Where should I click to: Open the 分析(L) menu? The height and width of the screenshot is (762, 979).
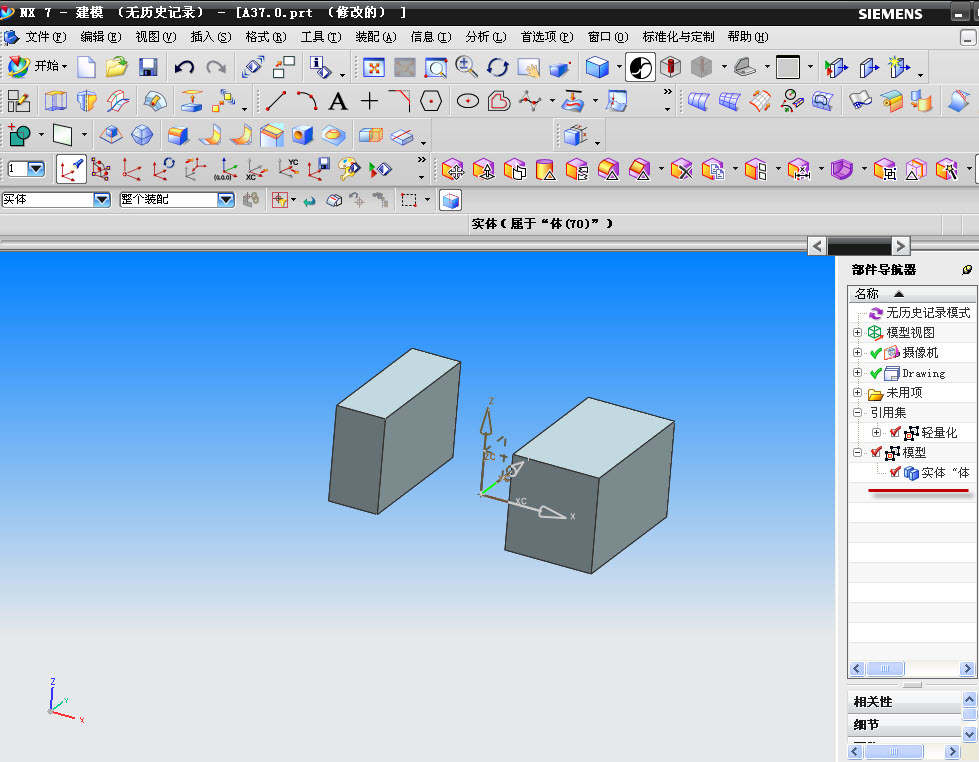[x=486, y=37]
